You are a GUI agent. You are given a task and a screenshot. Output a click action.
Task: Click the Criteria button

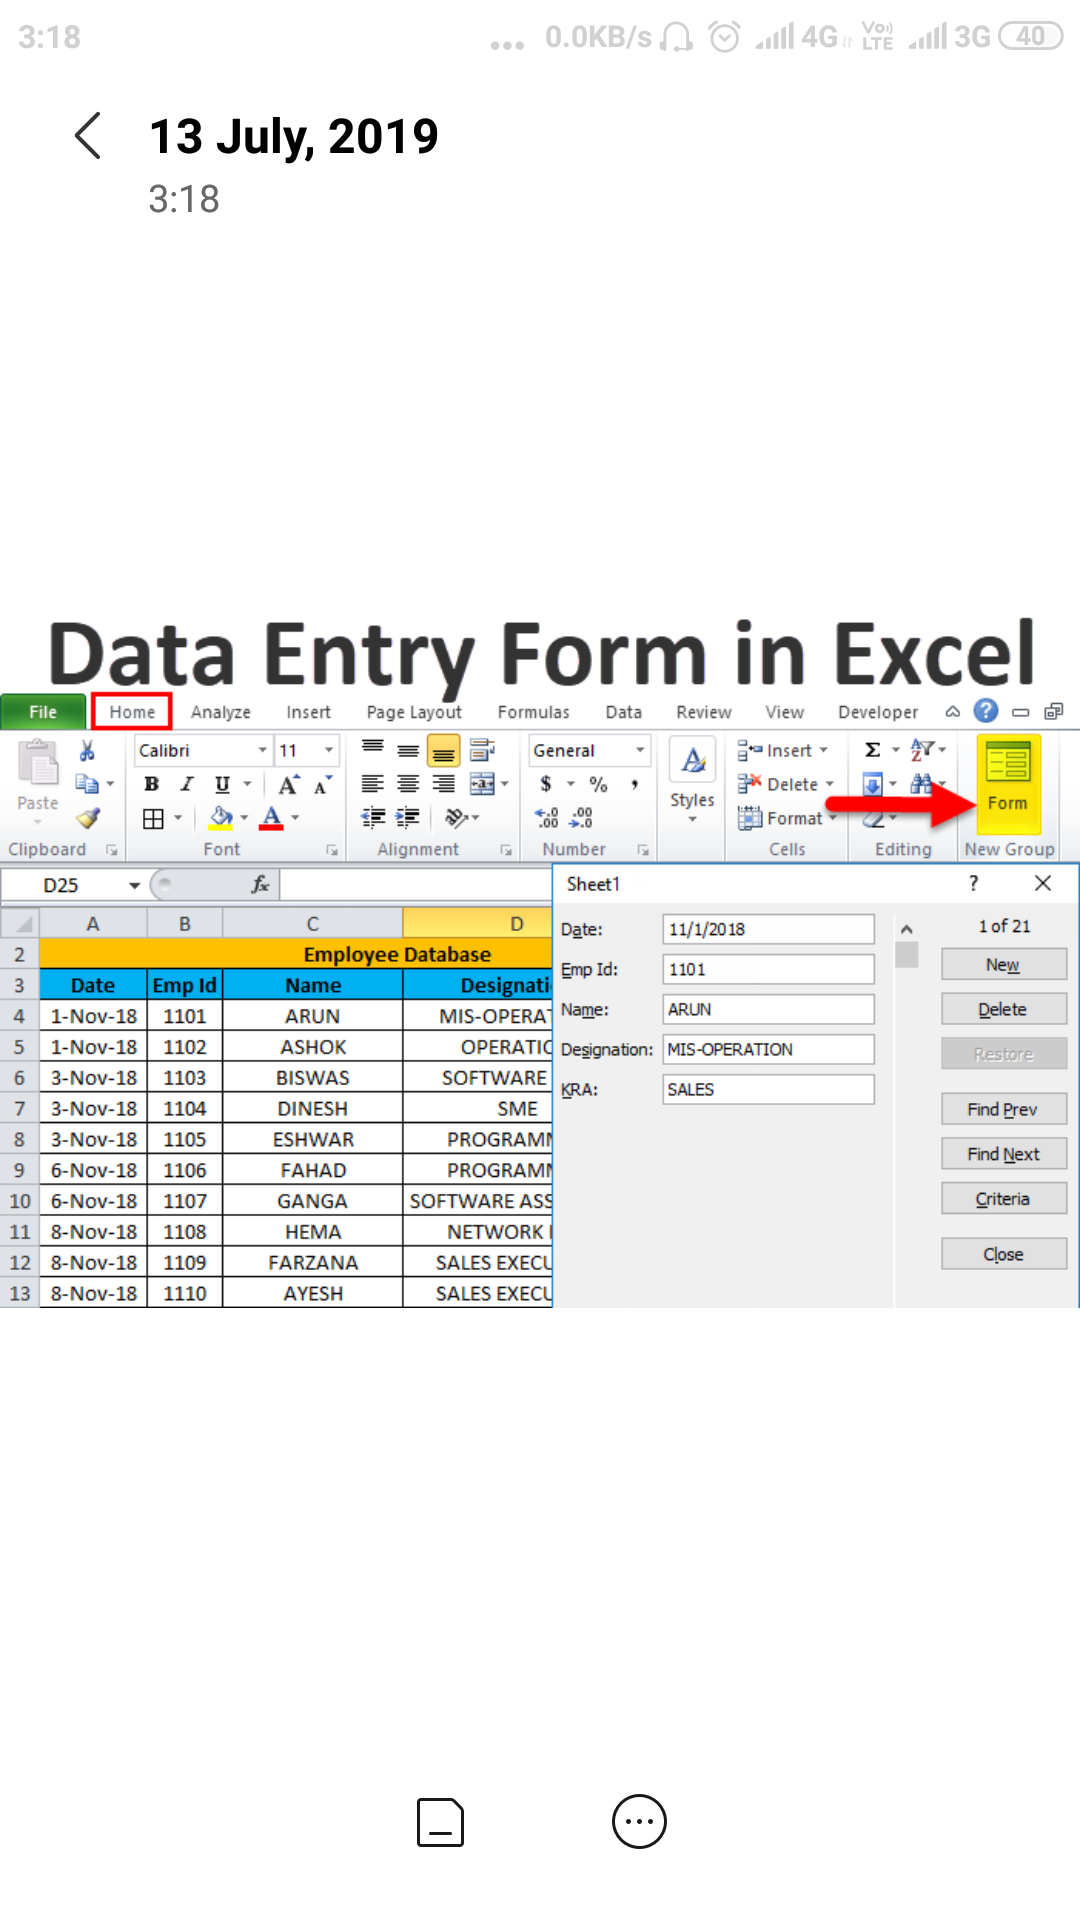(x=1004, y=1198)
